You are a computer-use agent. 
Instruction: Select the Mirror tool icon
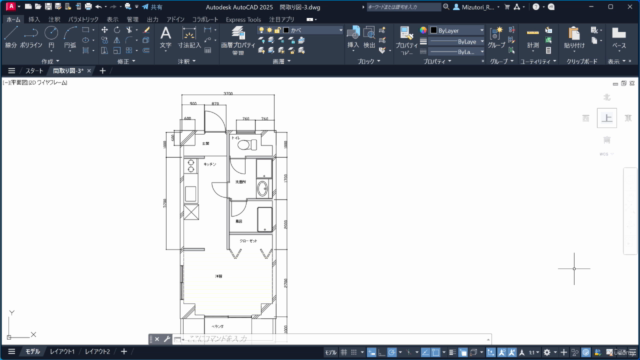(117, 40)
